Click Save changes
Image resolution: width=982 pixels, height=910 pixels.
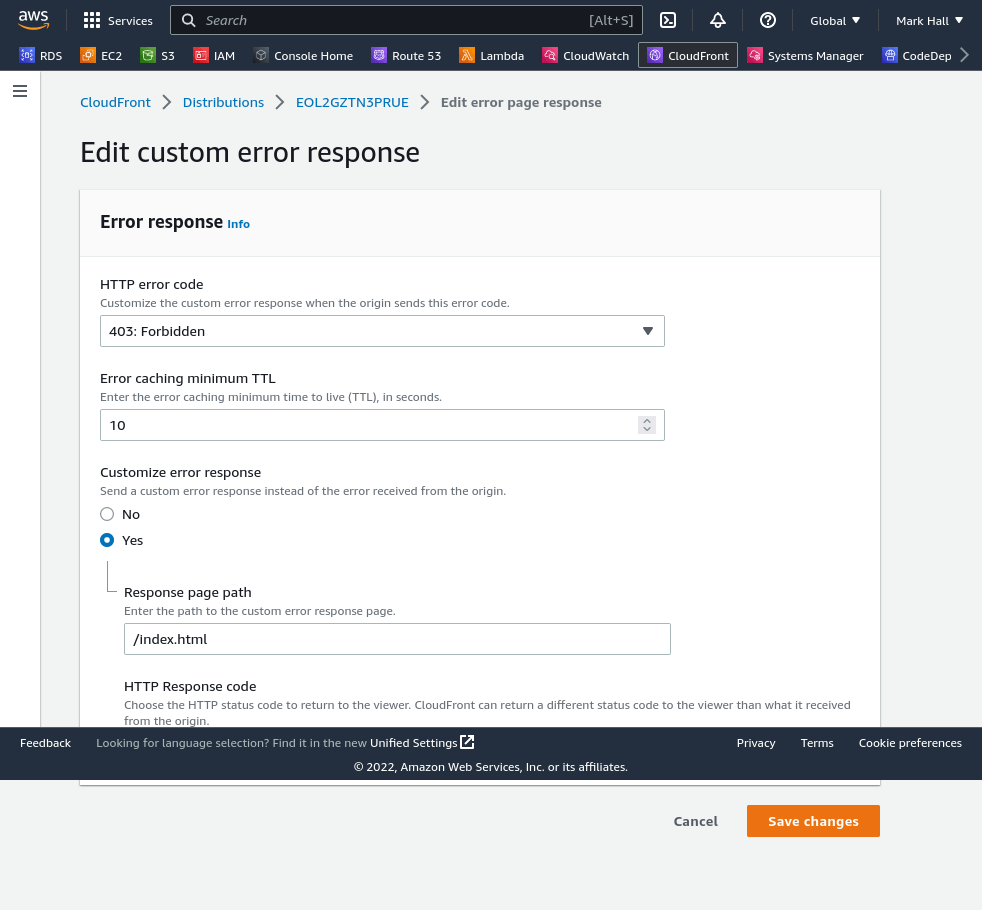[x=813, y=821]
